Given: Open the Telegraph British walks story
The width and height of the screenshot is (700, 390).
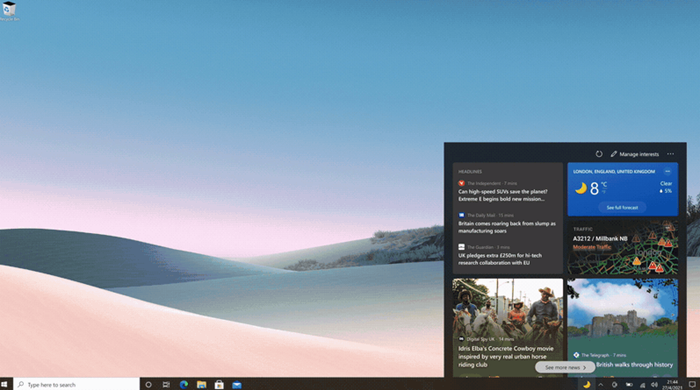Looking at the screenshot, I should pyautogui.click(x=623, y=328).
